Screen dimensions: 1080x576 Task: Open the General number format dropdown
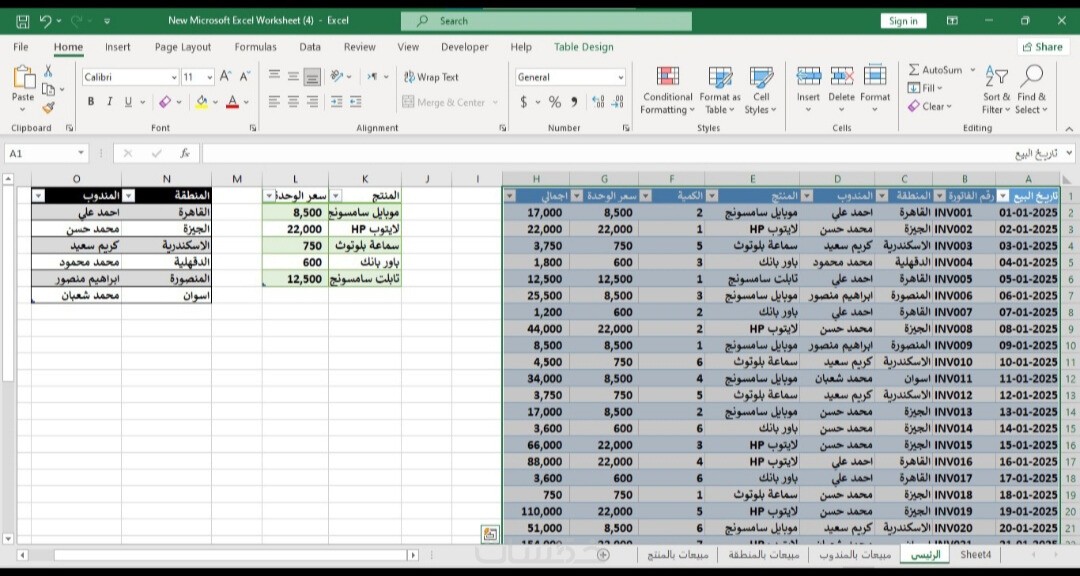coord(621,77)
